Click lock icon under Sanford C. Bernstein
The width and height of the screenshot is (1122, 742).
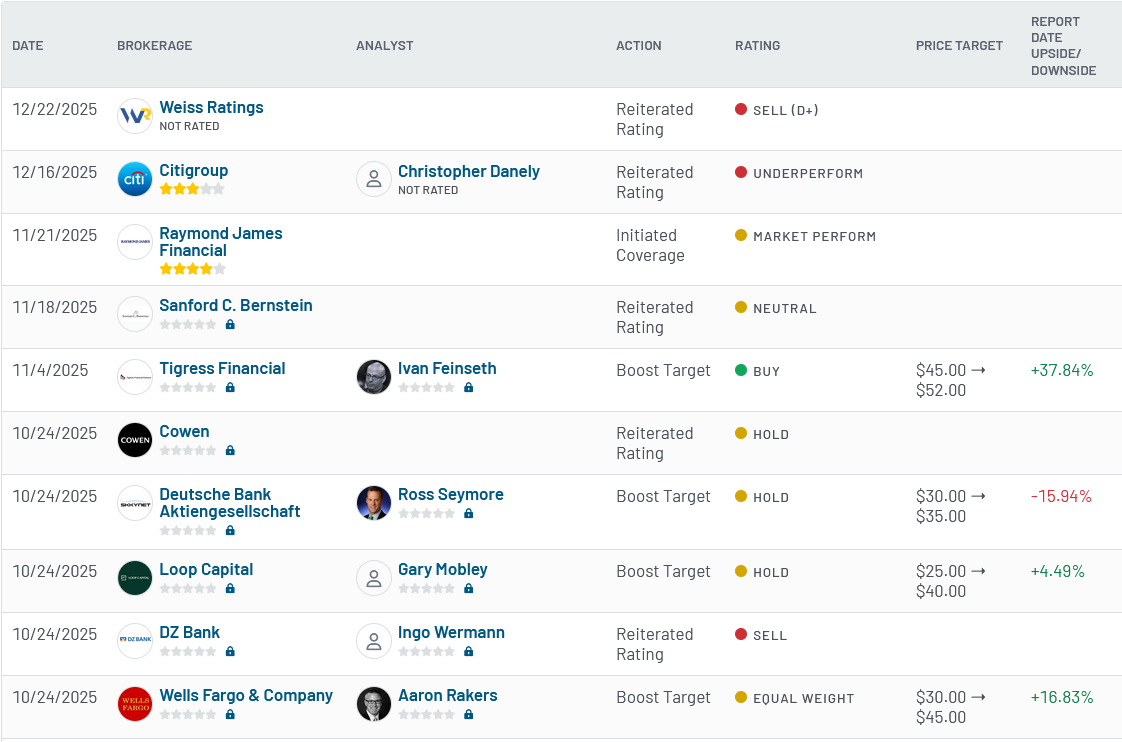click(230, 324)
